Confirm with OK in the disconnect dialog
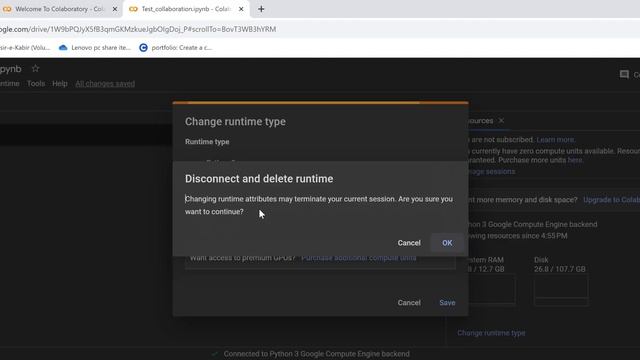 pyautogui.click(x=447, y=243)
